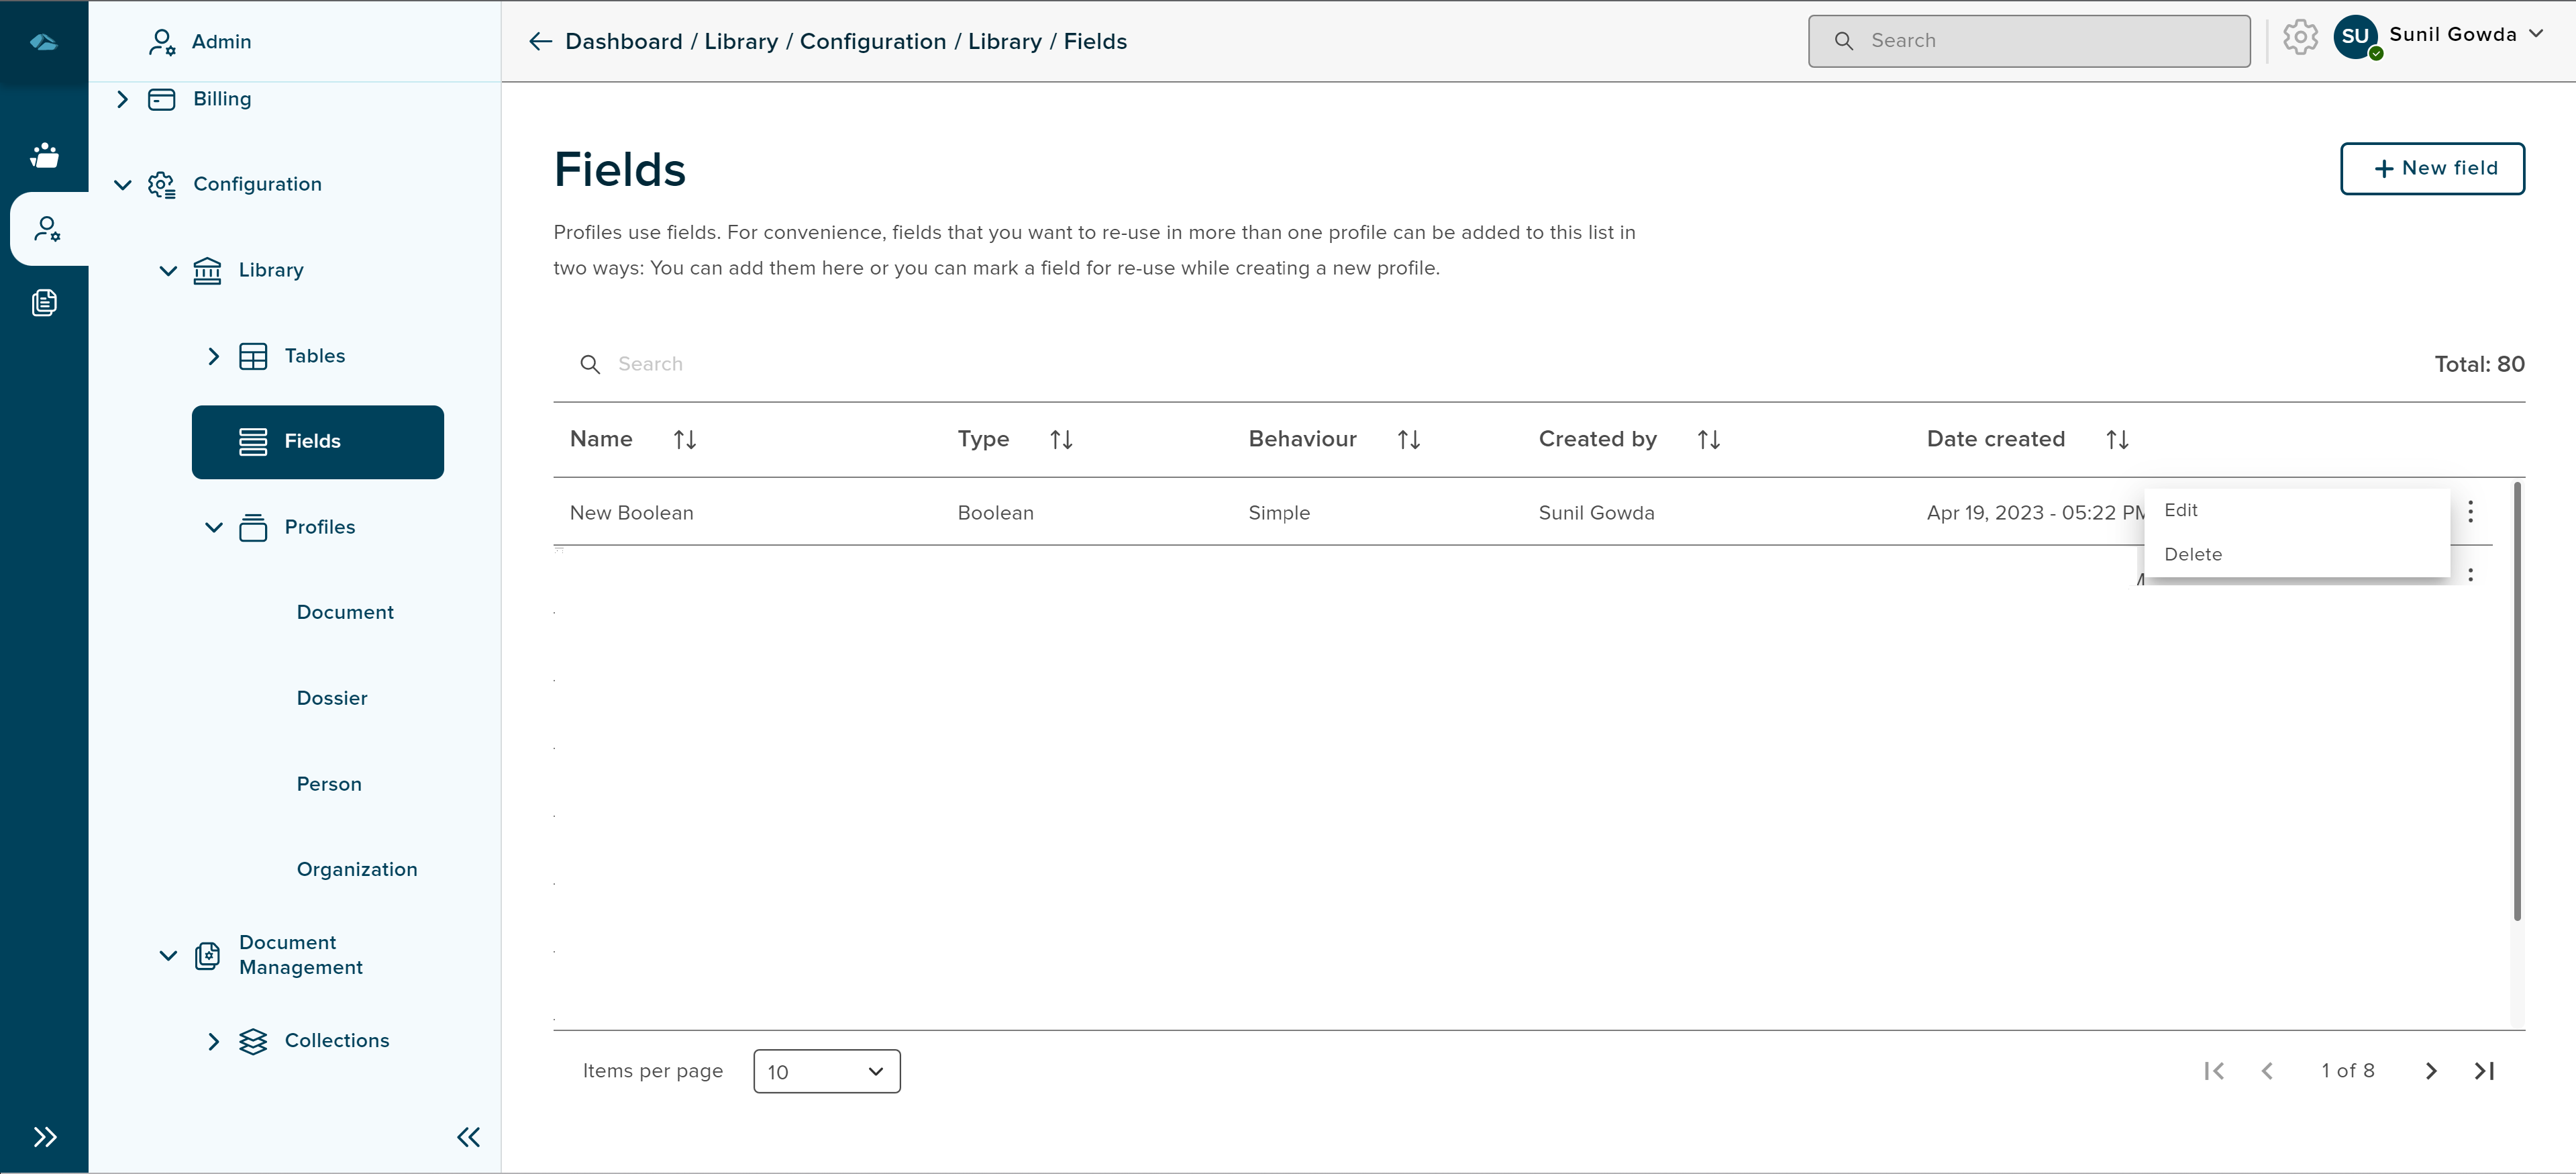Open the documents icon in left rail

point(44,302)
